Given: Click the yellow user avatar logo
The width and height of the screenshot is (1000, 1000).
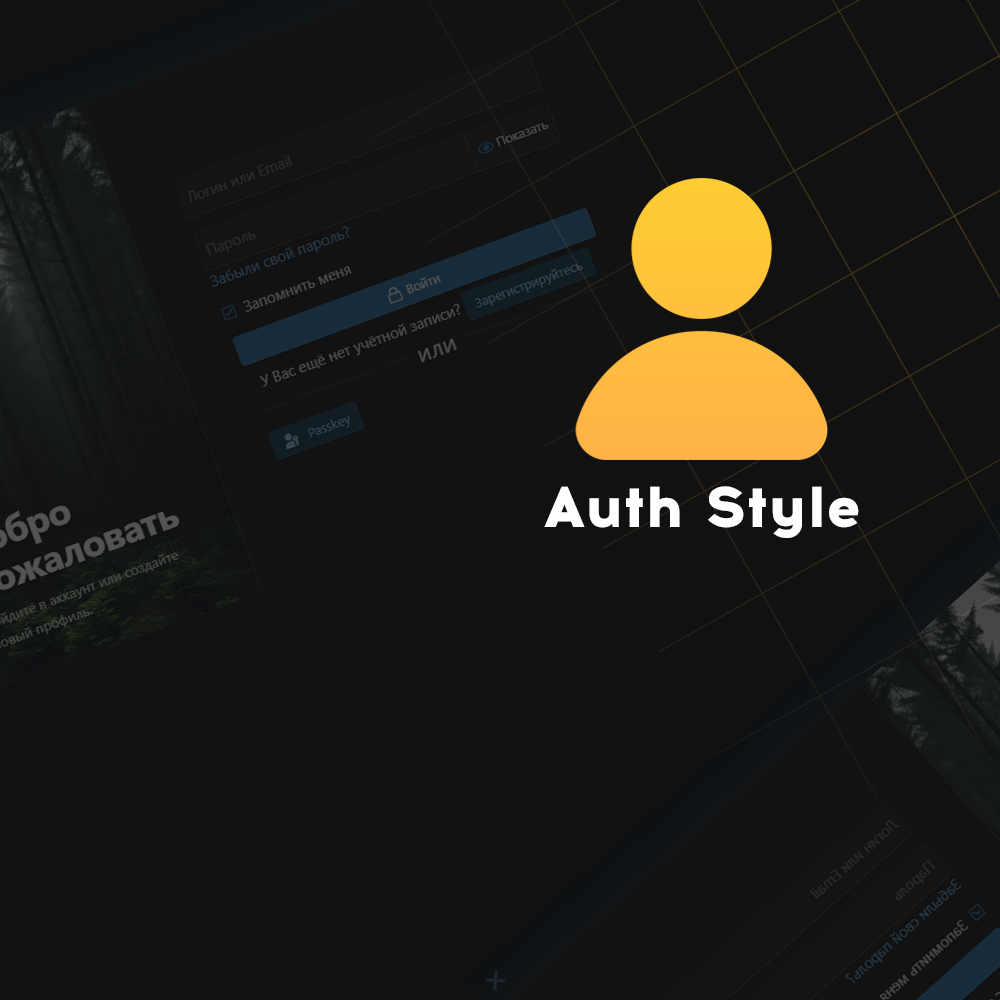Looking at the screenshot, I should [x=701, y=319].
